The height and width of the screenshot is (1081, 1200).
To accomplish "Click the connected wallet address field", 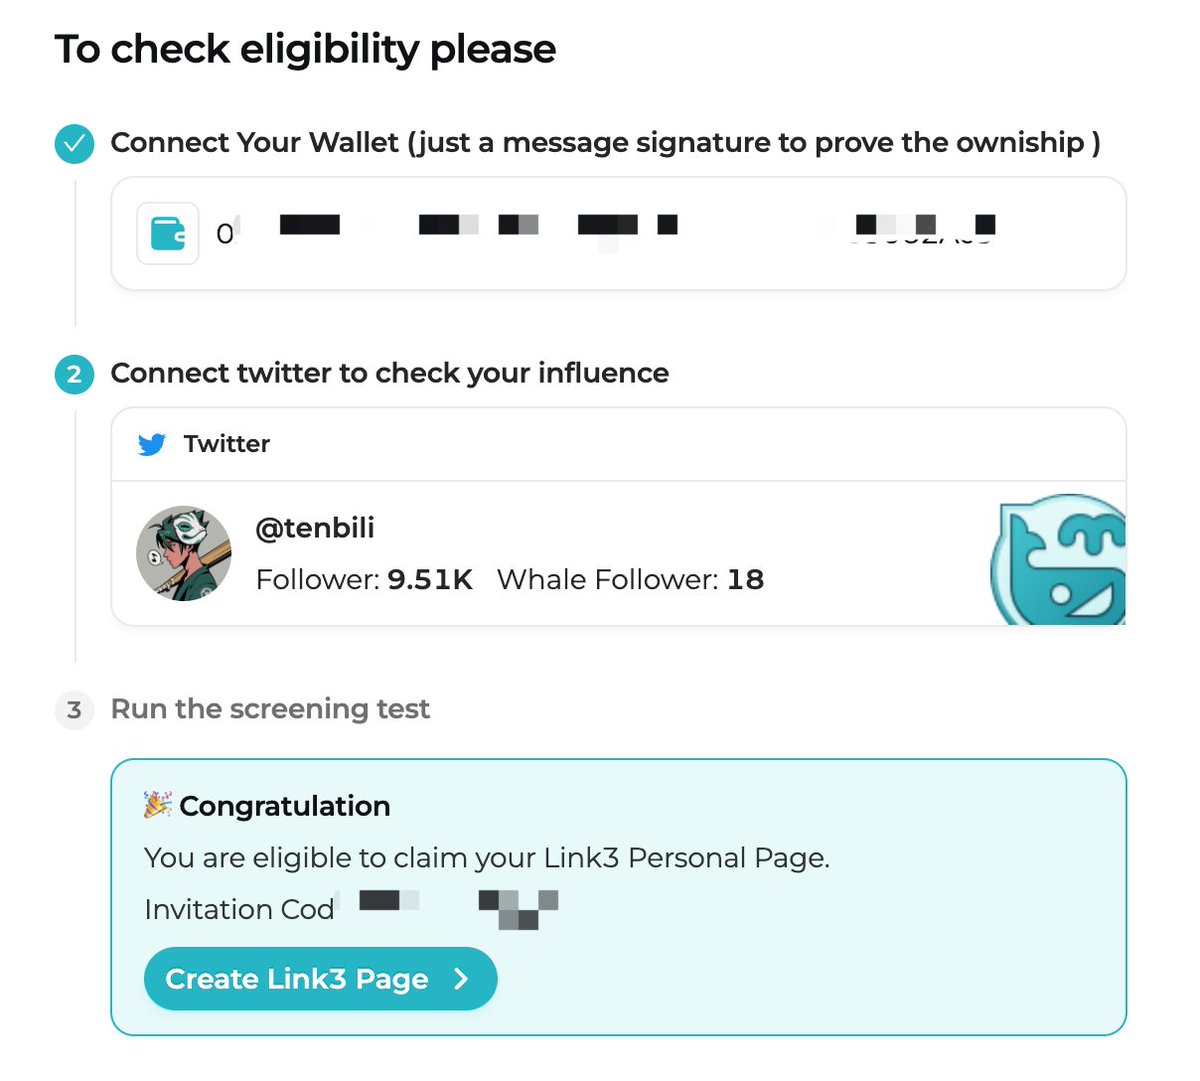I will (618, 234).
